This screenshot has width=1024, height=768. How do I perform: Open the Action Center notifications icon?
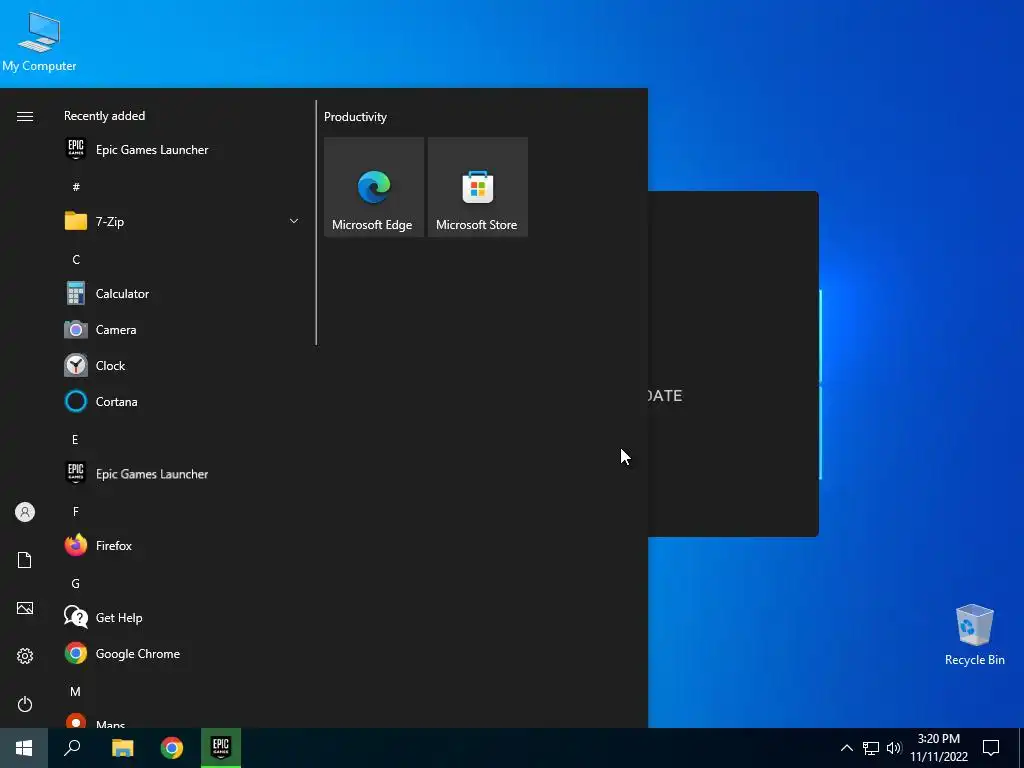[991, 748]
